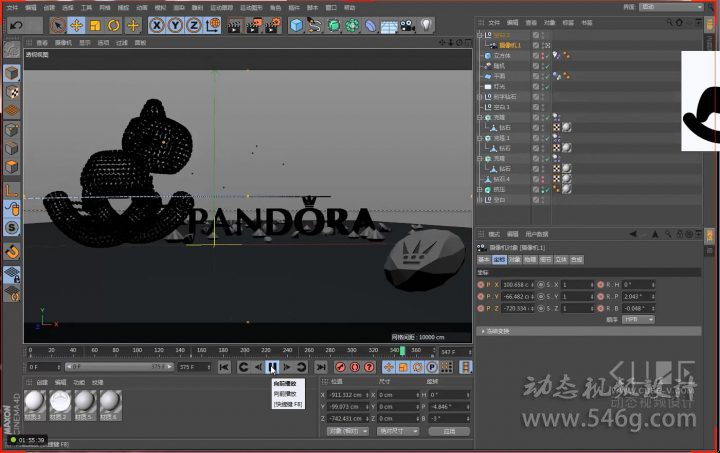Collapse the first Cloner tree node

point(480,117)
